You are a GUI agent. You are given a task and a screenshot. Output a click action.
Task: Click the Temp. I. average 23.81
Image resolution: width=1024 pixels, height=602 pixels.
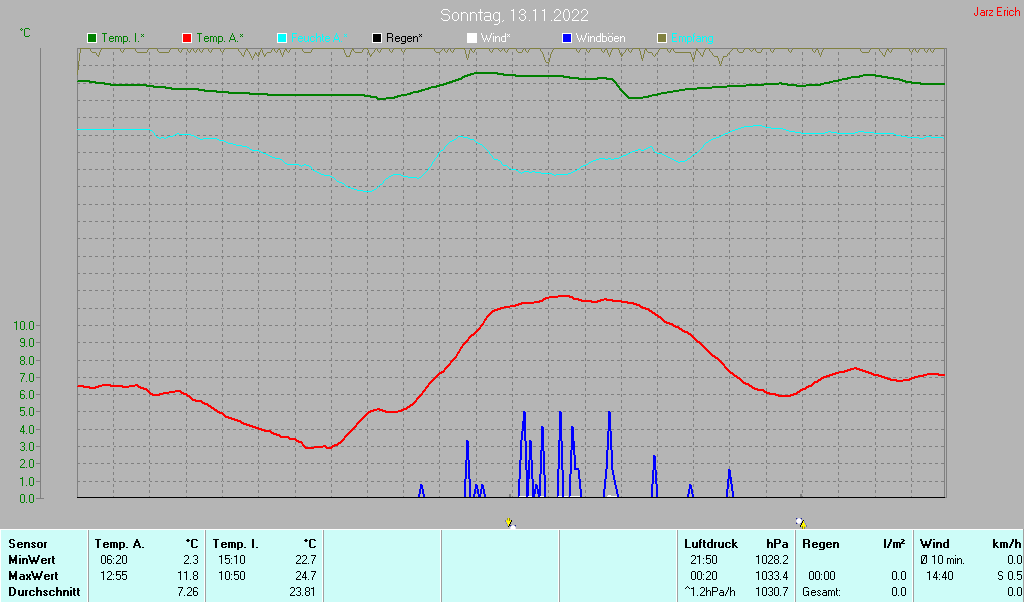tap(303, 592)
